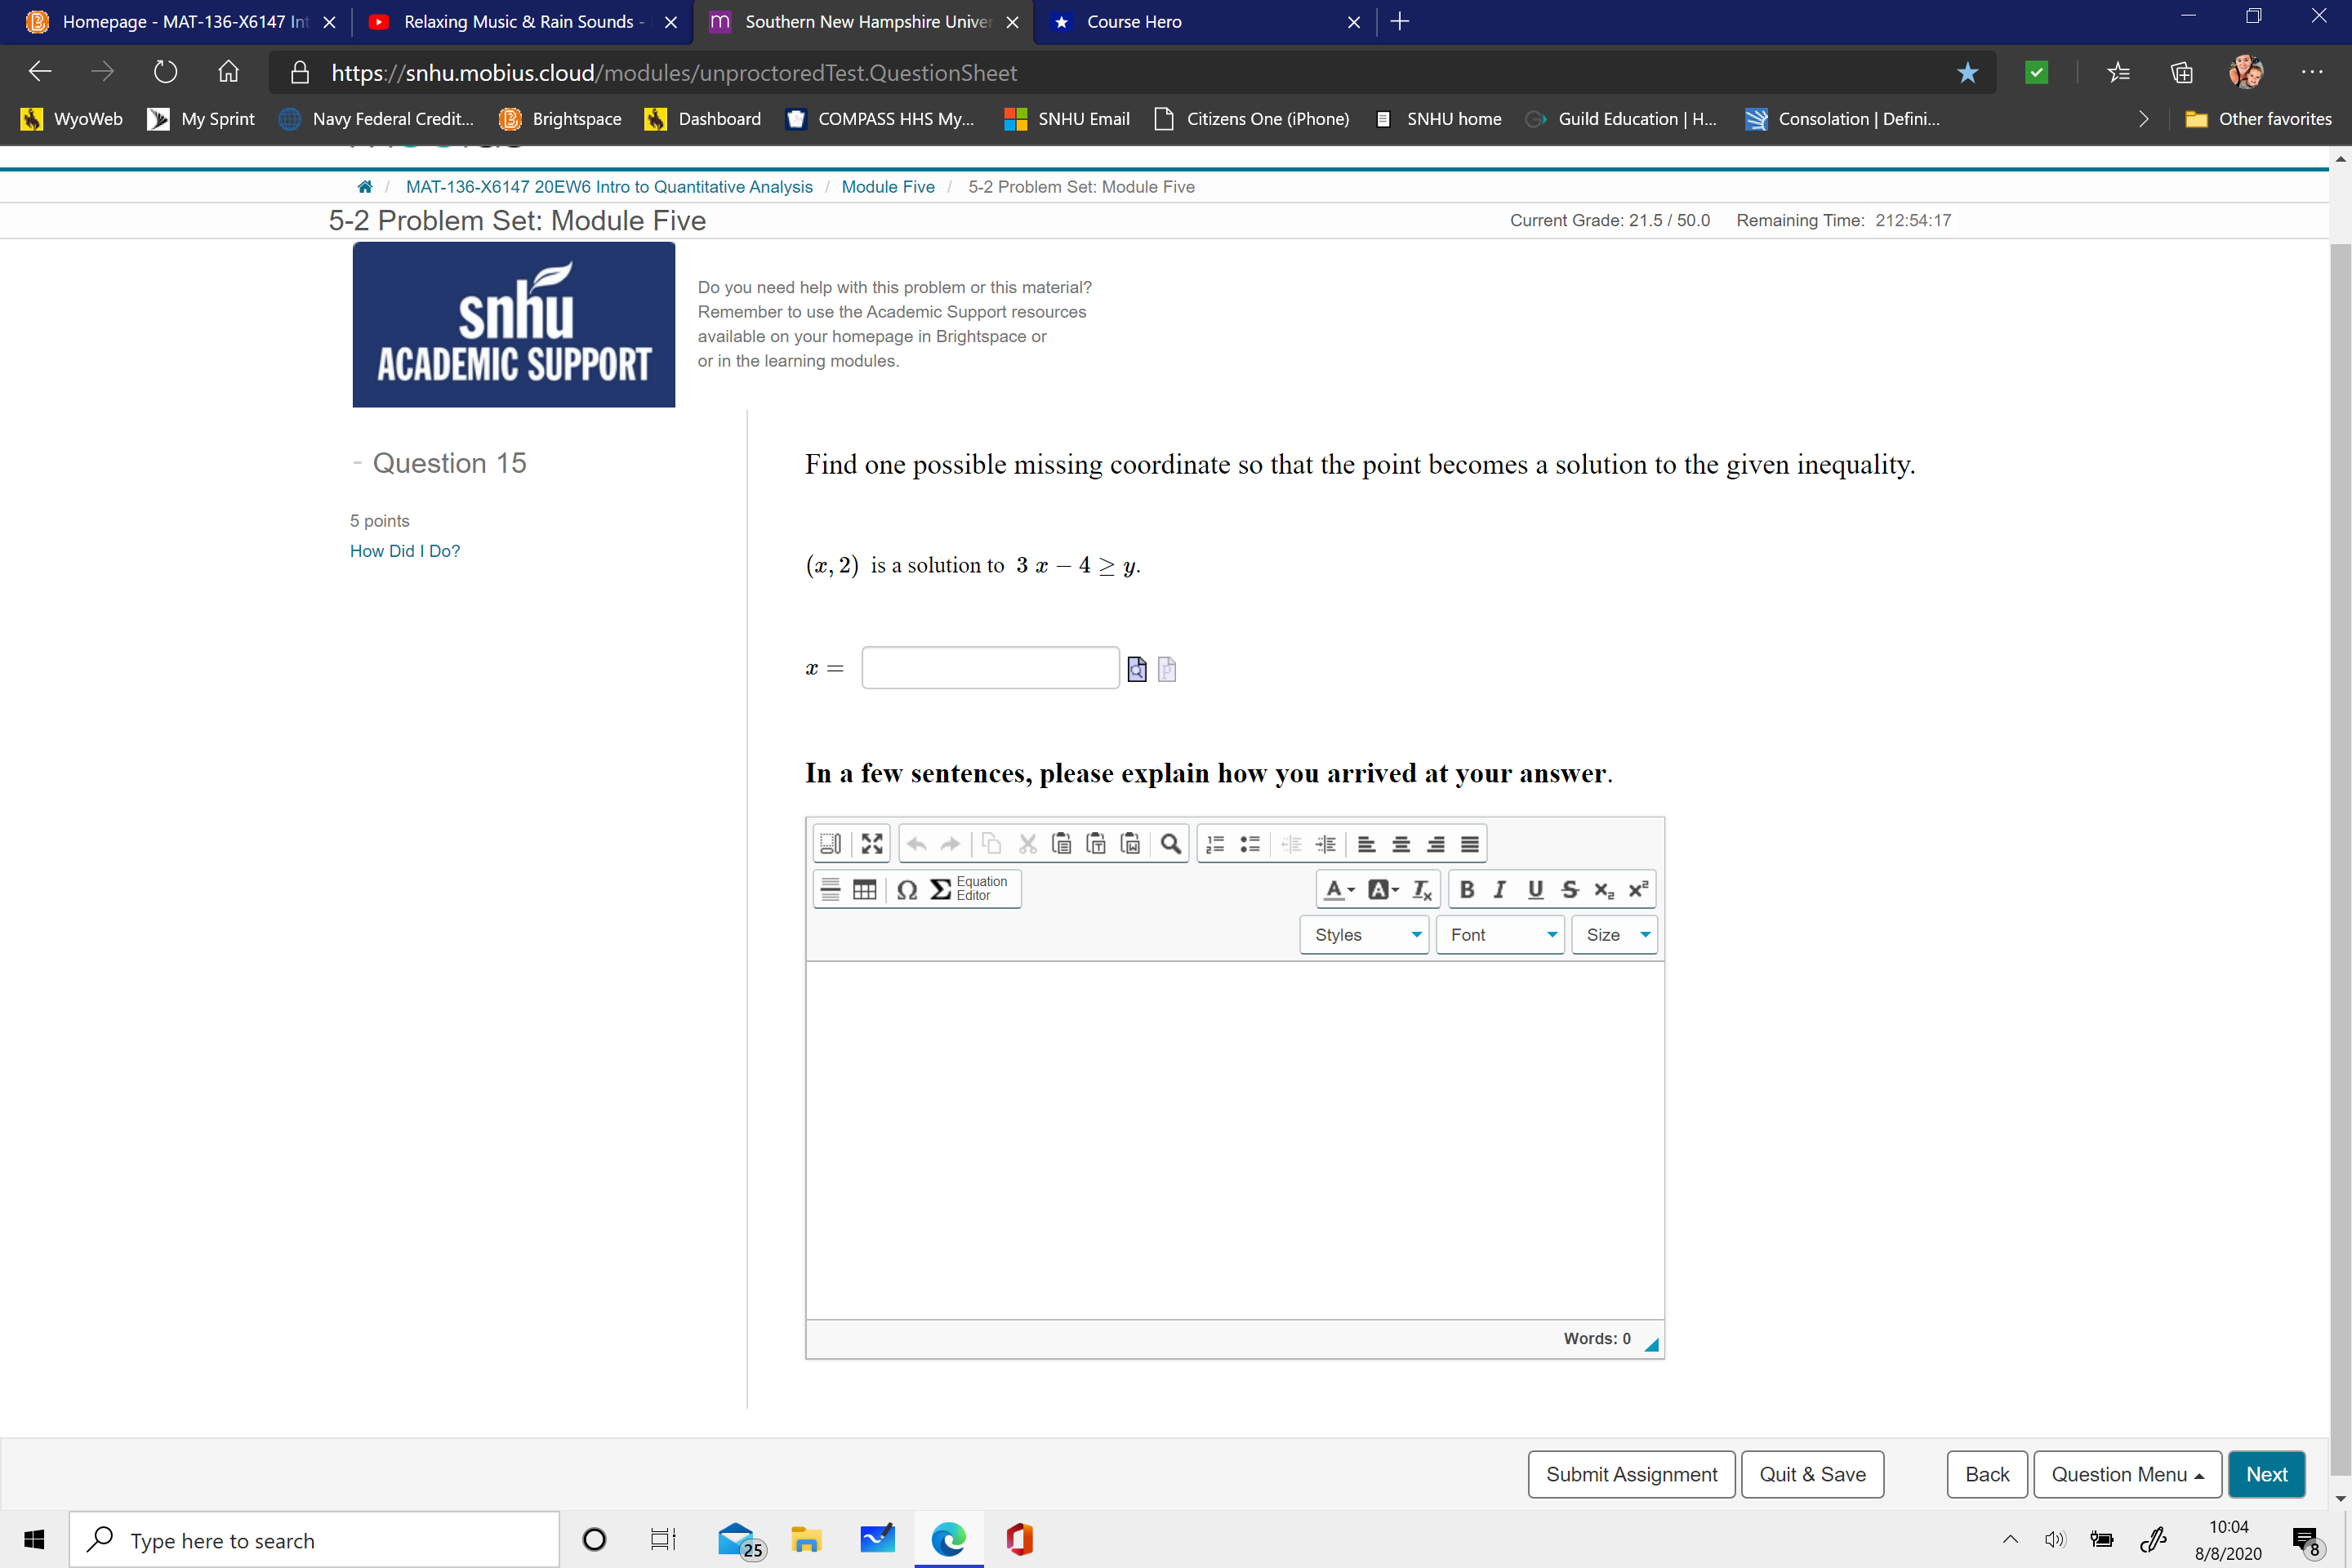This screenshot has width=2352, height=1568.
Task: Toggle Italic formatting in editor
Action: (x=1496, y=889)
